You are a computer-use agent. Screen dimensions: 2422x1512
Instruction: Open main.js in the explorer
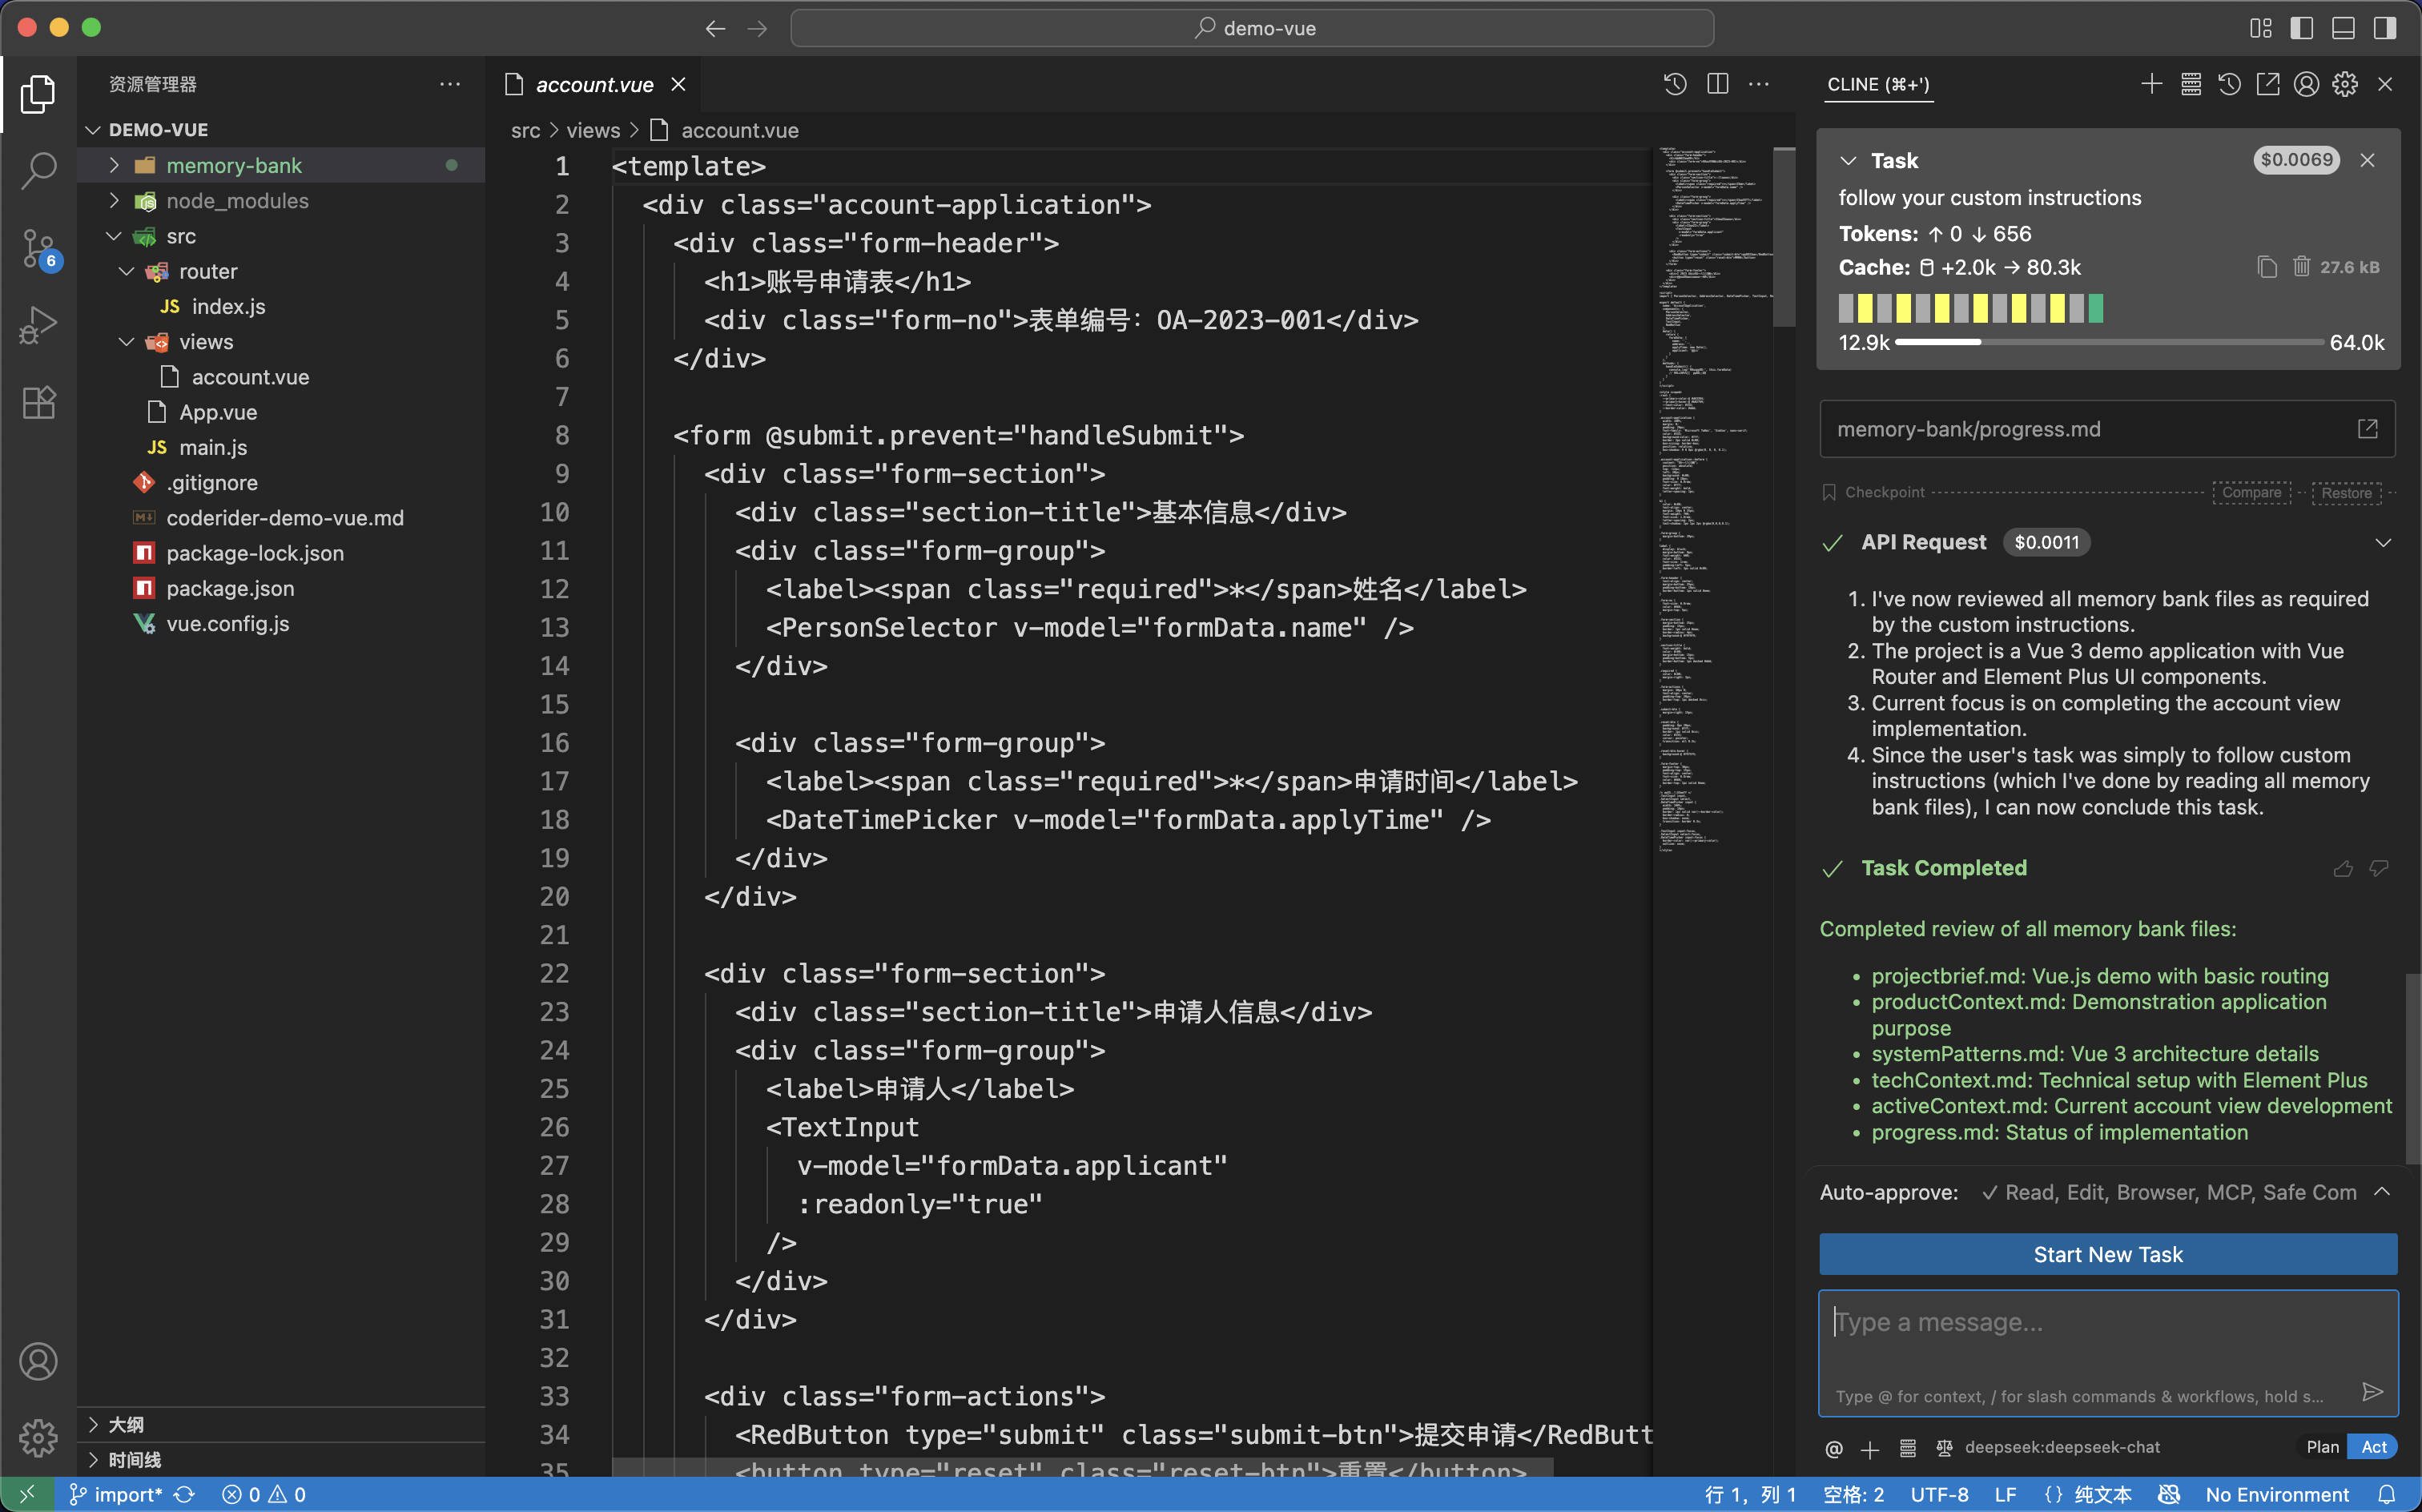tap(212, 448)
